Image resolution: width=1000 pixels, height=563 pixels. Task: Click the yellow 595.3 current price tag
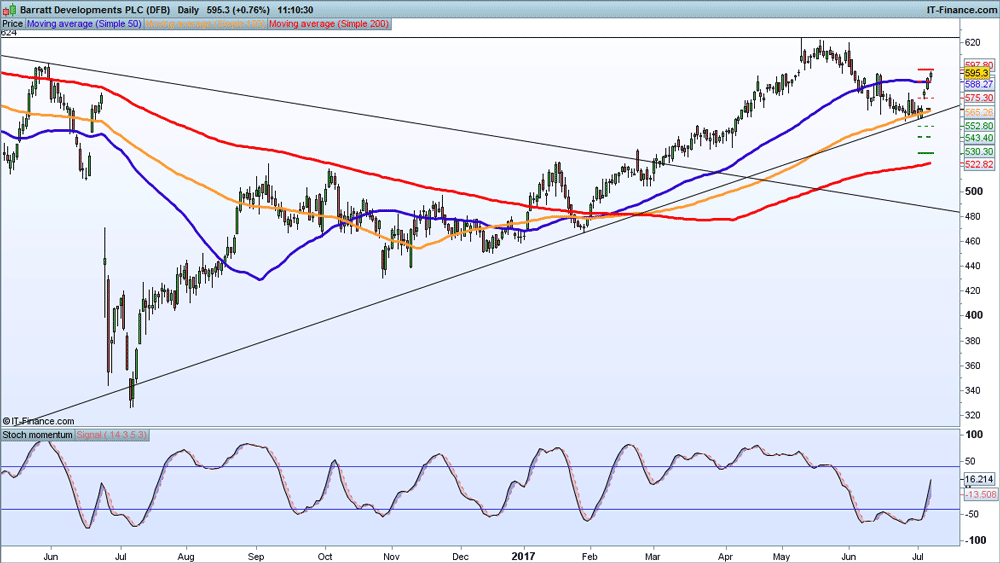pos(976,73)
